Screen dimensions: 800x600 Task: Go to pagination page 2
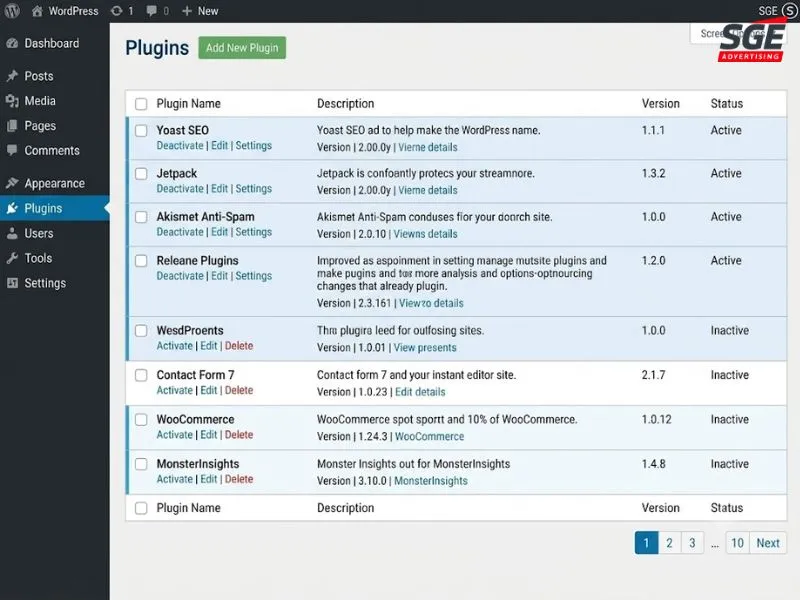[x=669, y=543]
